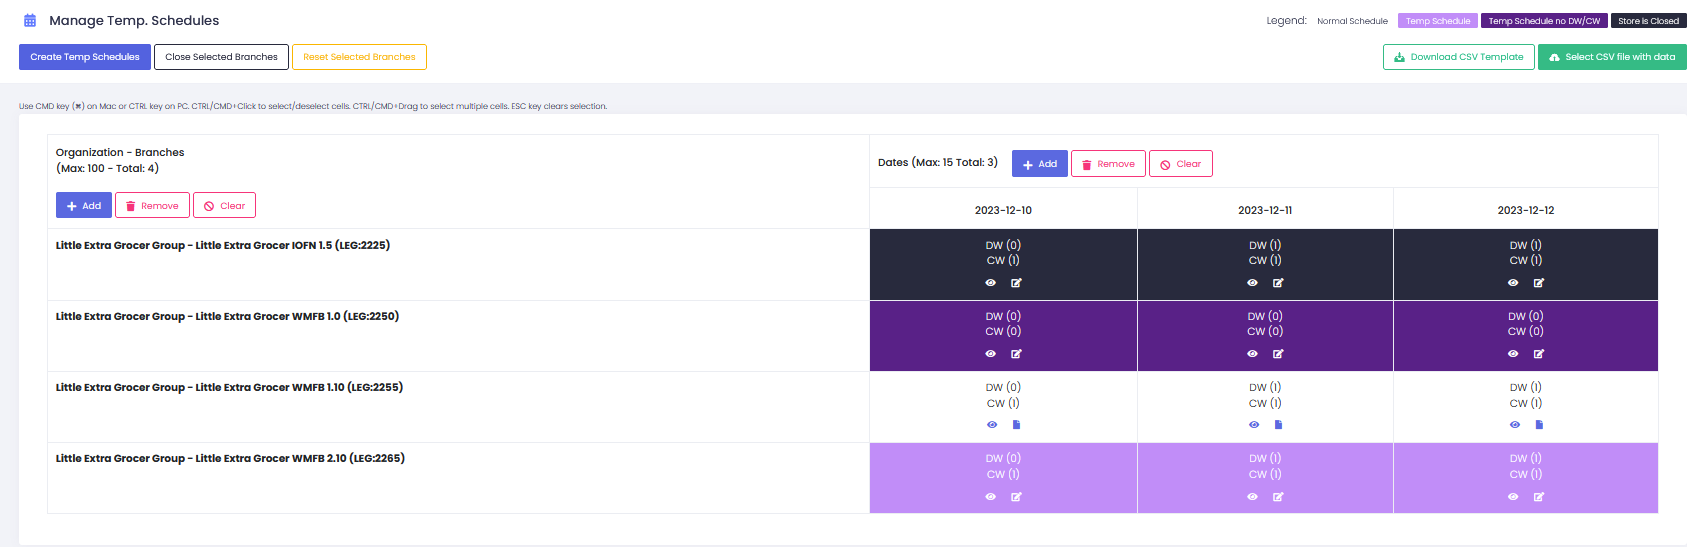This screenshot has width=1687, height=547.
Task: Click Download CSV Template button
Action: click(x=1458, y=57)
